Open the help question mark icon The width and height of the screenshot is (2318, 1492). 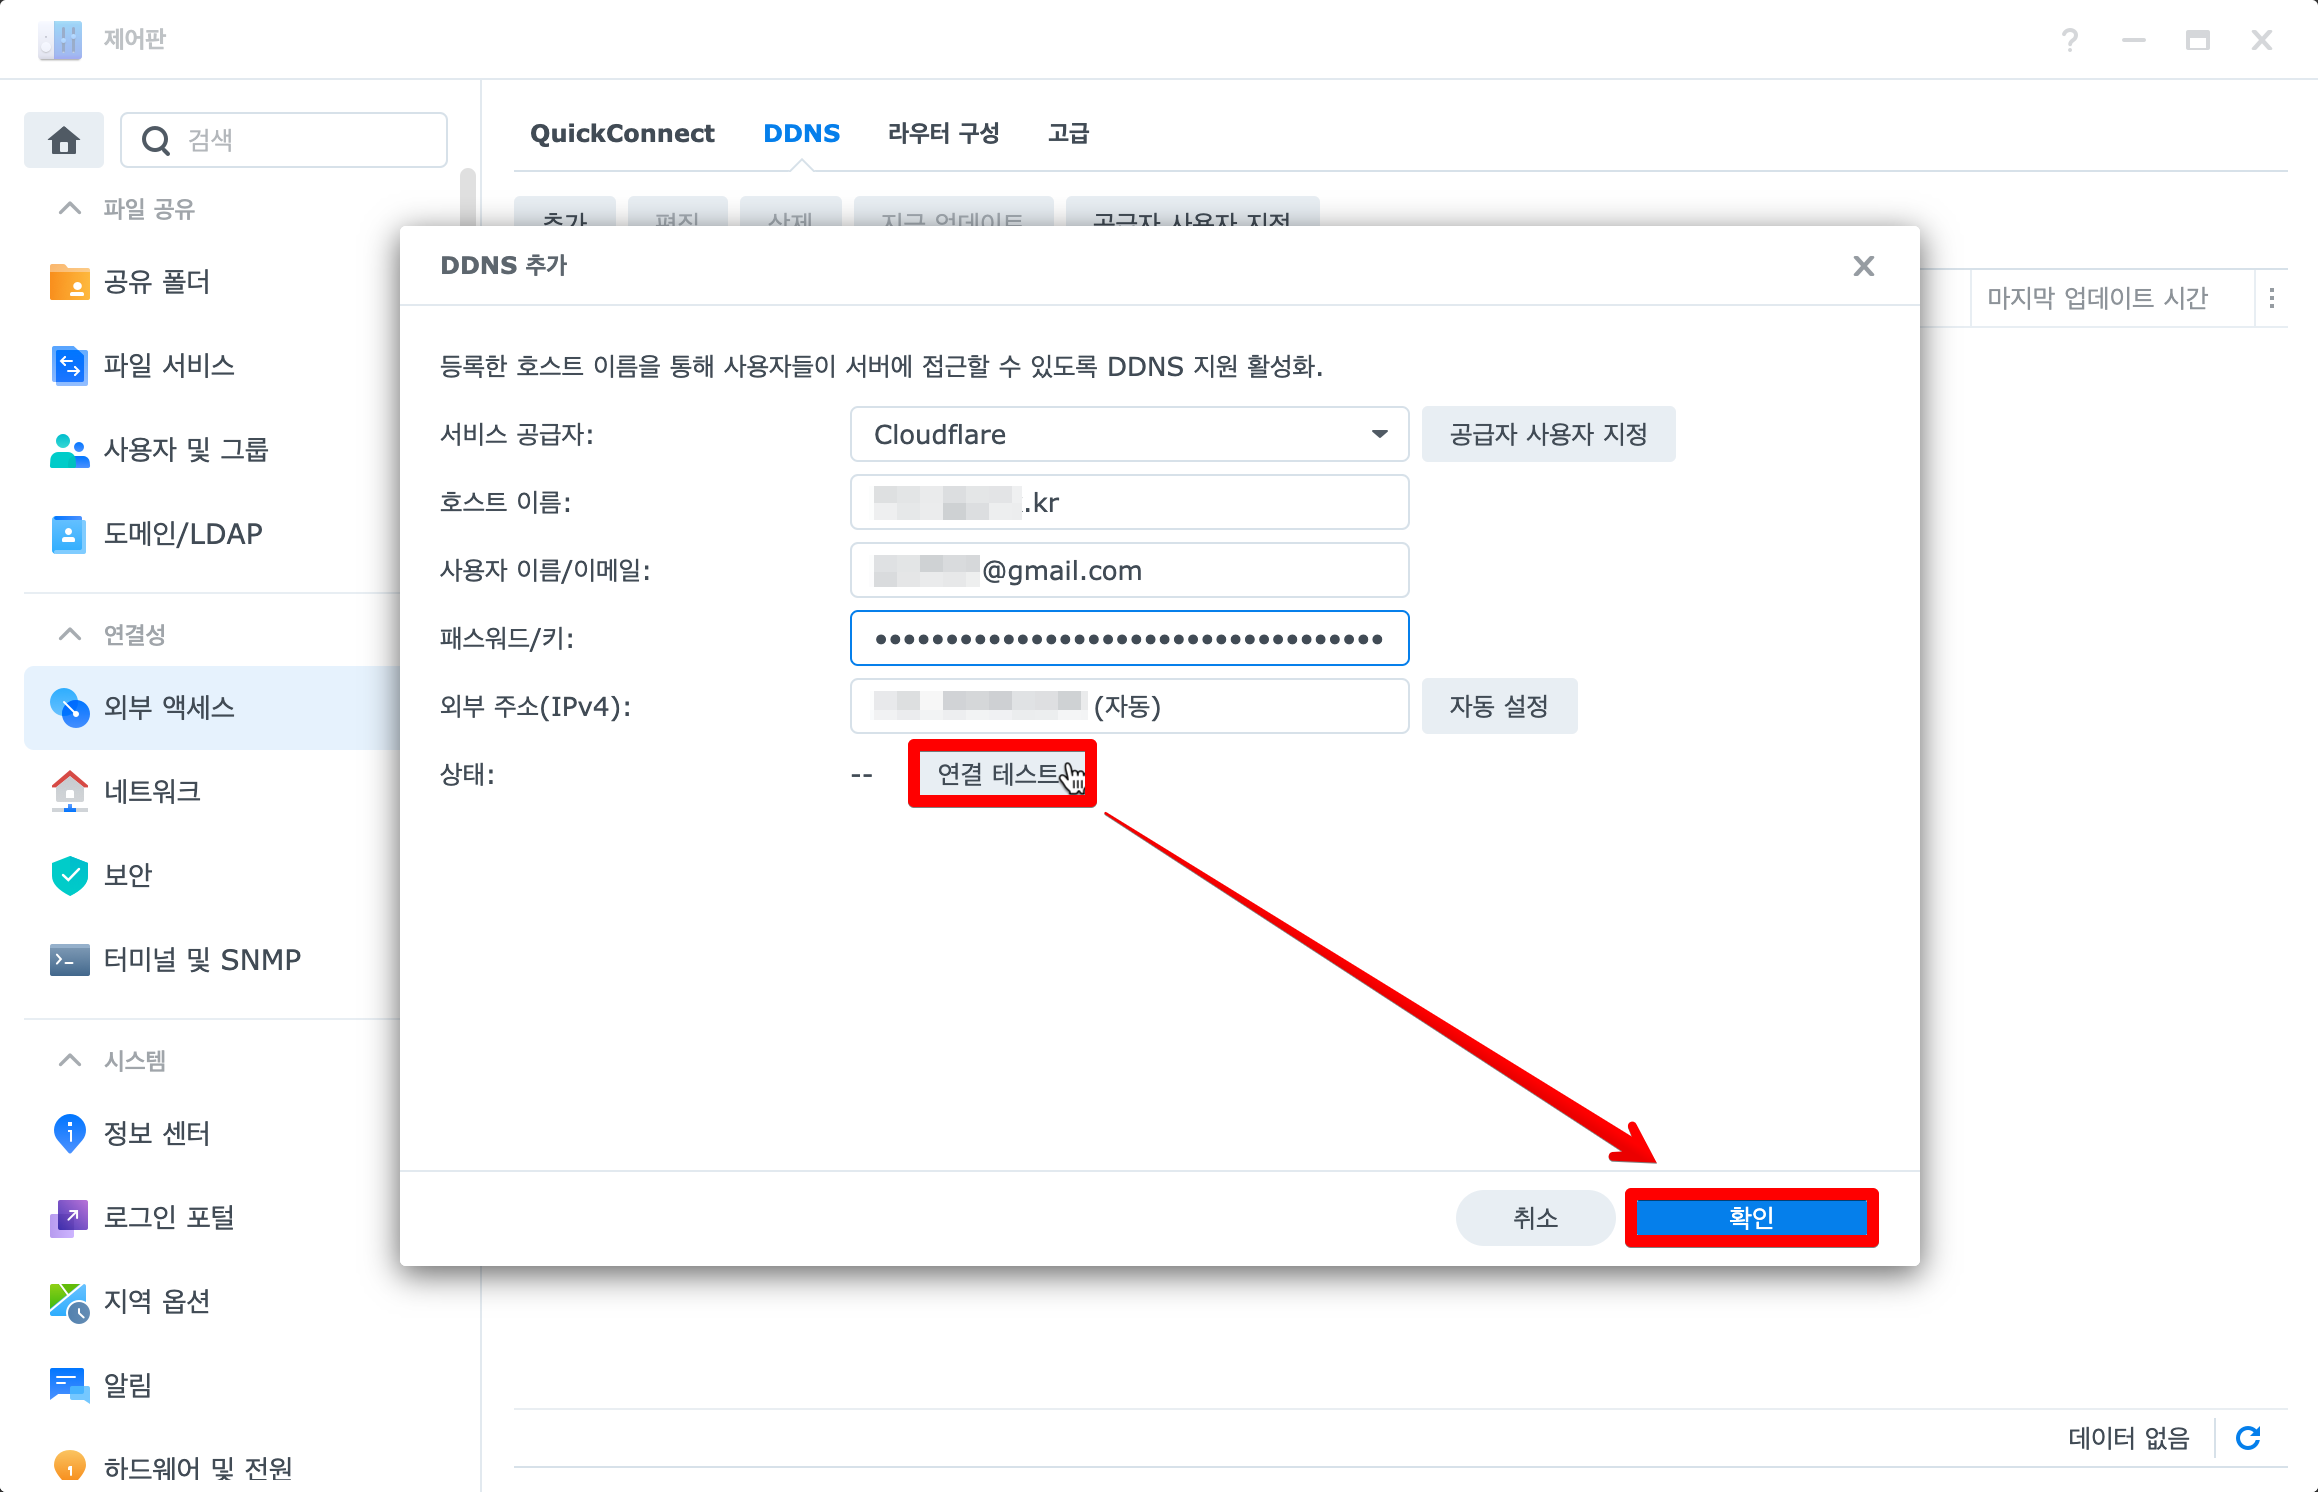[x=2070, y=40]
